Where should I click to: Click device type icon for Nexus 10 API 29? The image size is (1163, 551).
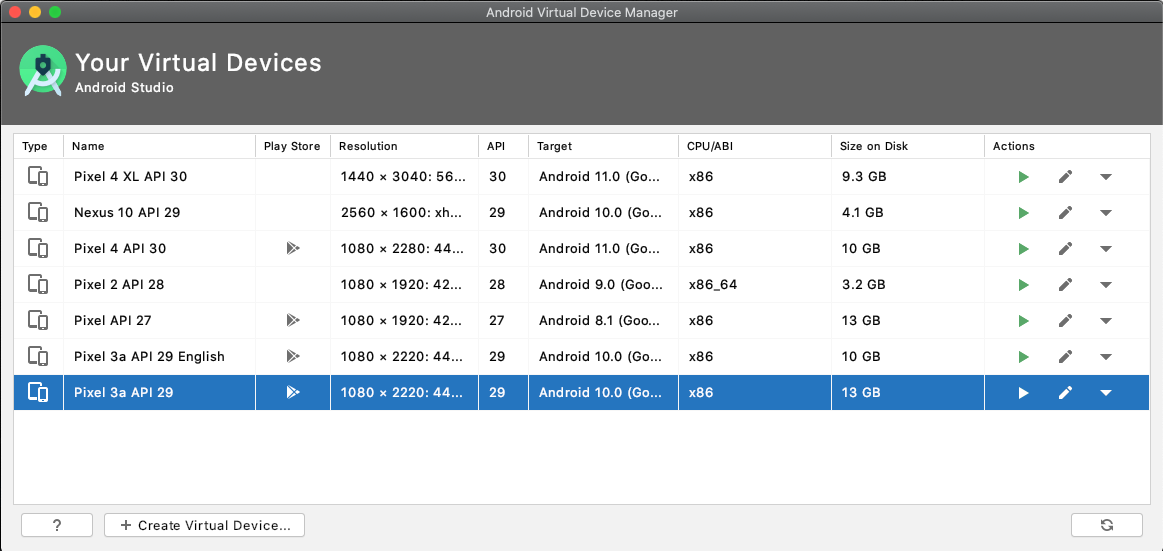[38, 213]
